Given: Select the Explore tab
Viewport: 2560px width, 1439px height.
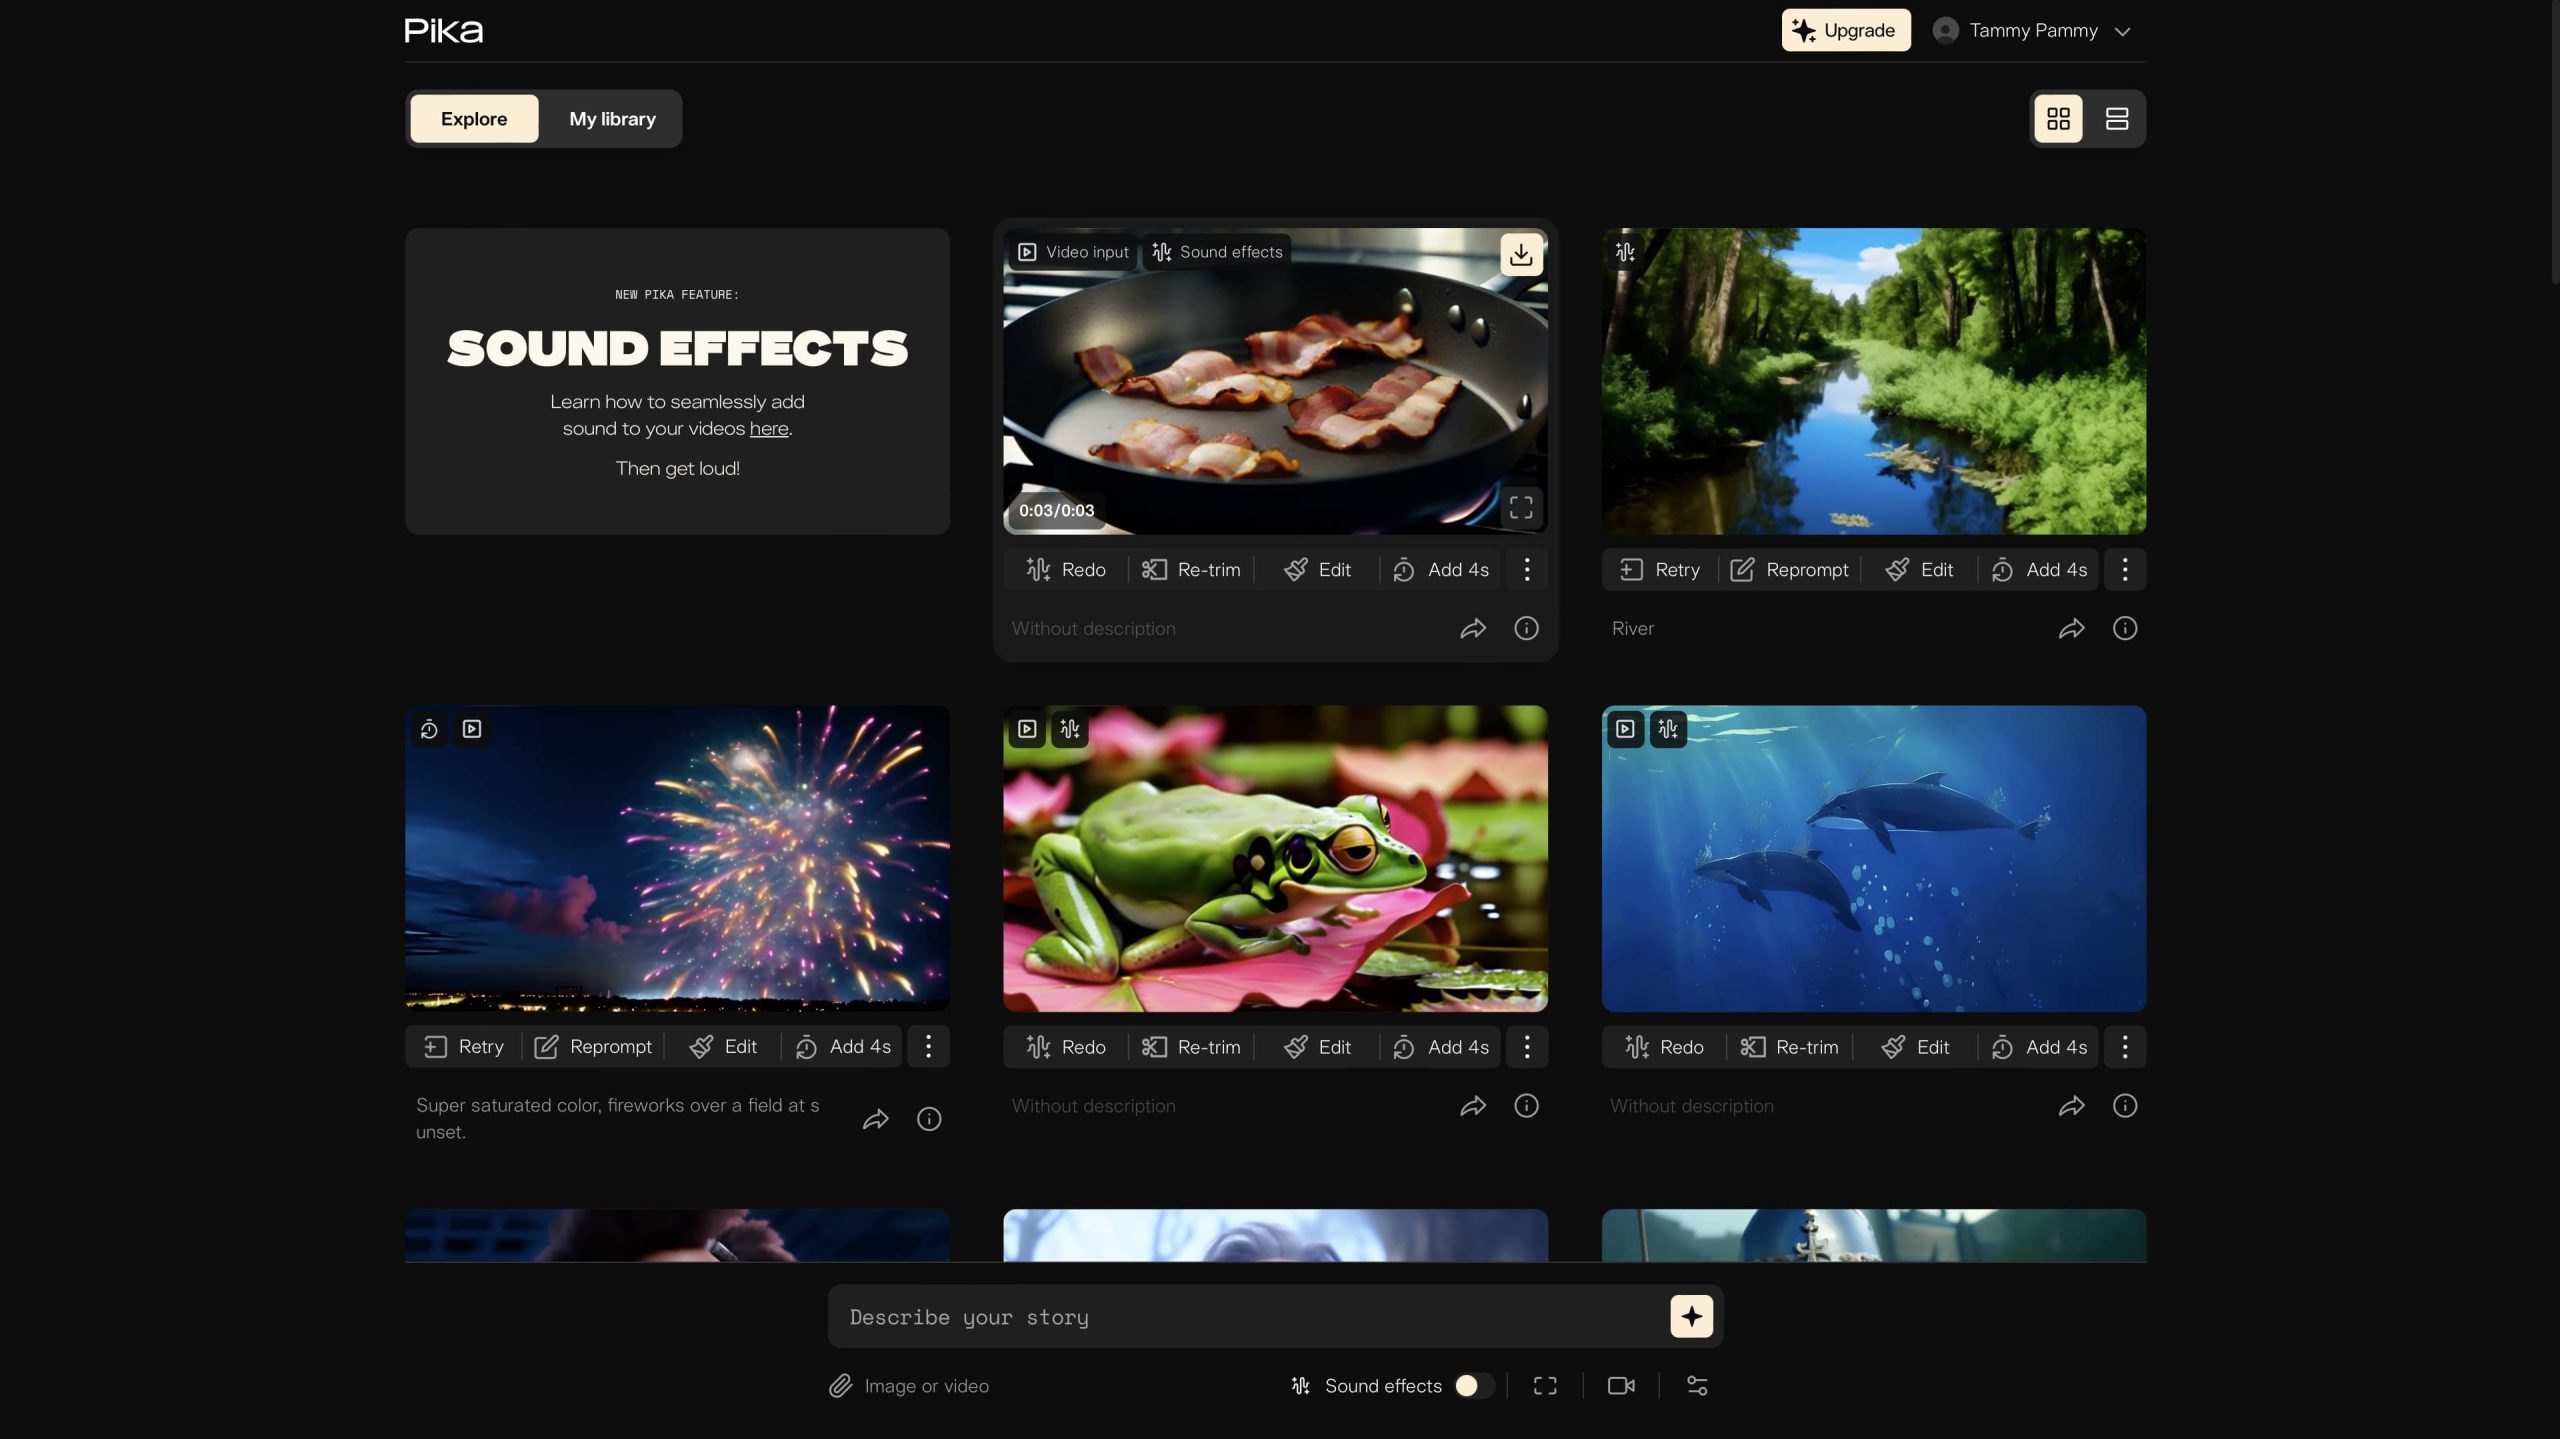Looking at the screenshot, I should 474,119.
